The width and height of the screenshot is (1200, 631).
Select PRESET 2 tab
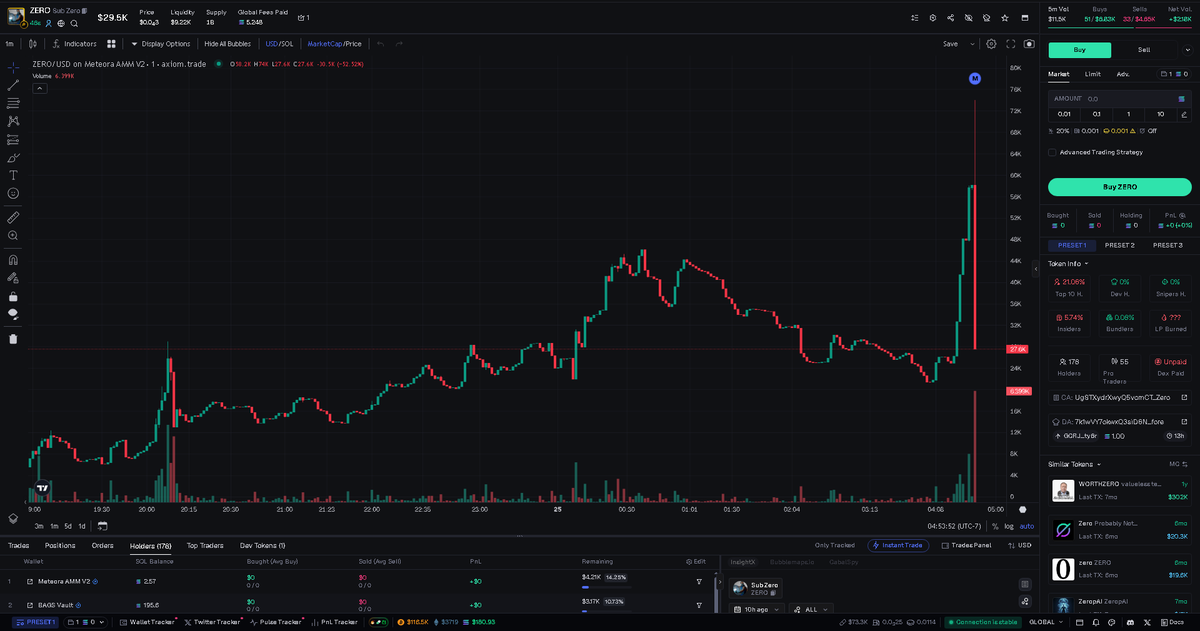coord(1119,245)
